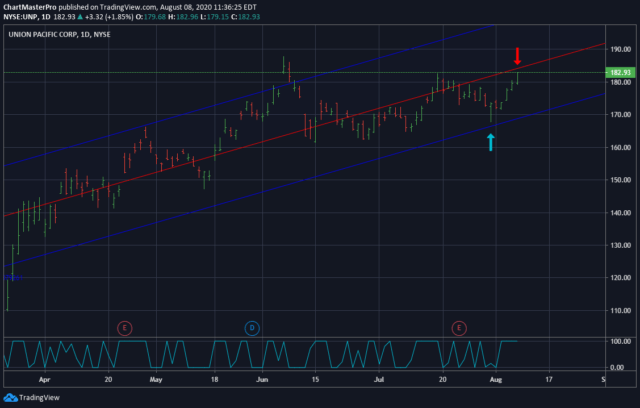Click the NYSE:UNP, 1D symbol text

[x=27, y=17]
